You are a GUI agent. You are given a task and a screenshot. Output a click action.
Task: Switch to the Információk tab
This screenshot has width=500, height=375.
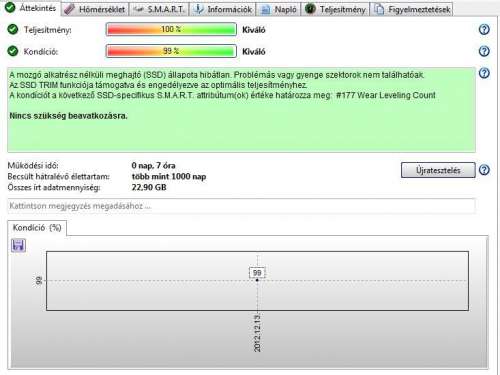pos(223,9)
